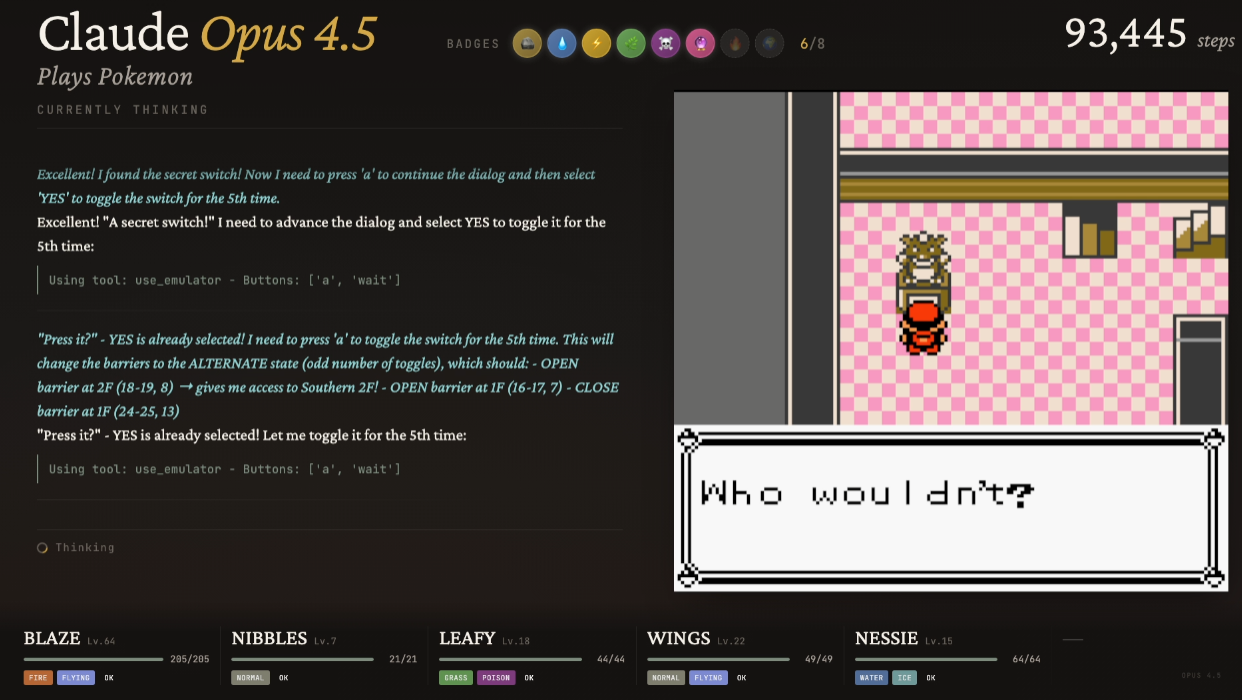Click WINGS' HP bar
The image size is (1242, 700).
tap(718, 659)
